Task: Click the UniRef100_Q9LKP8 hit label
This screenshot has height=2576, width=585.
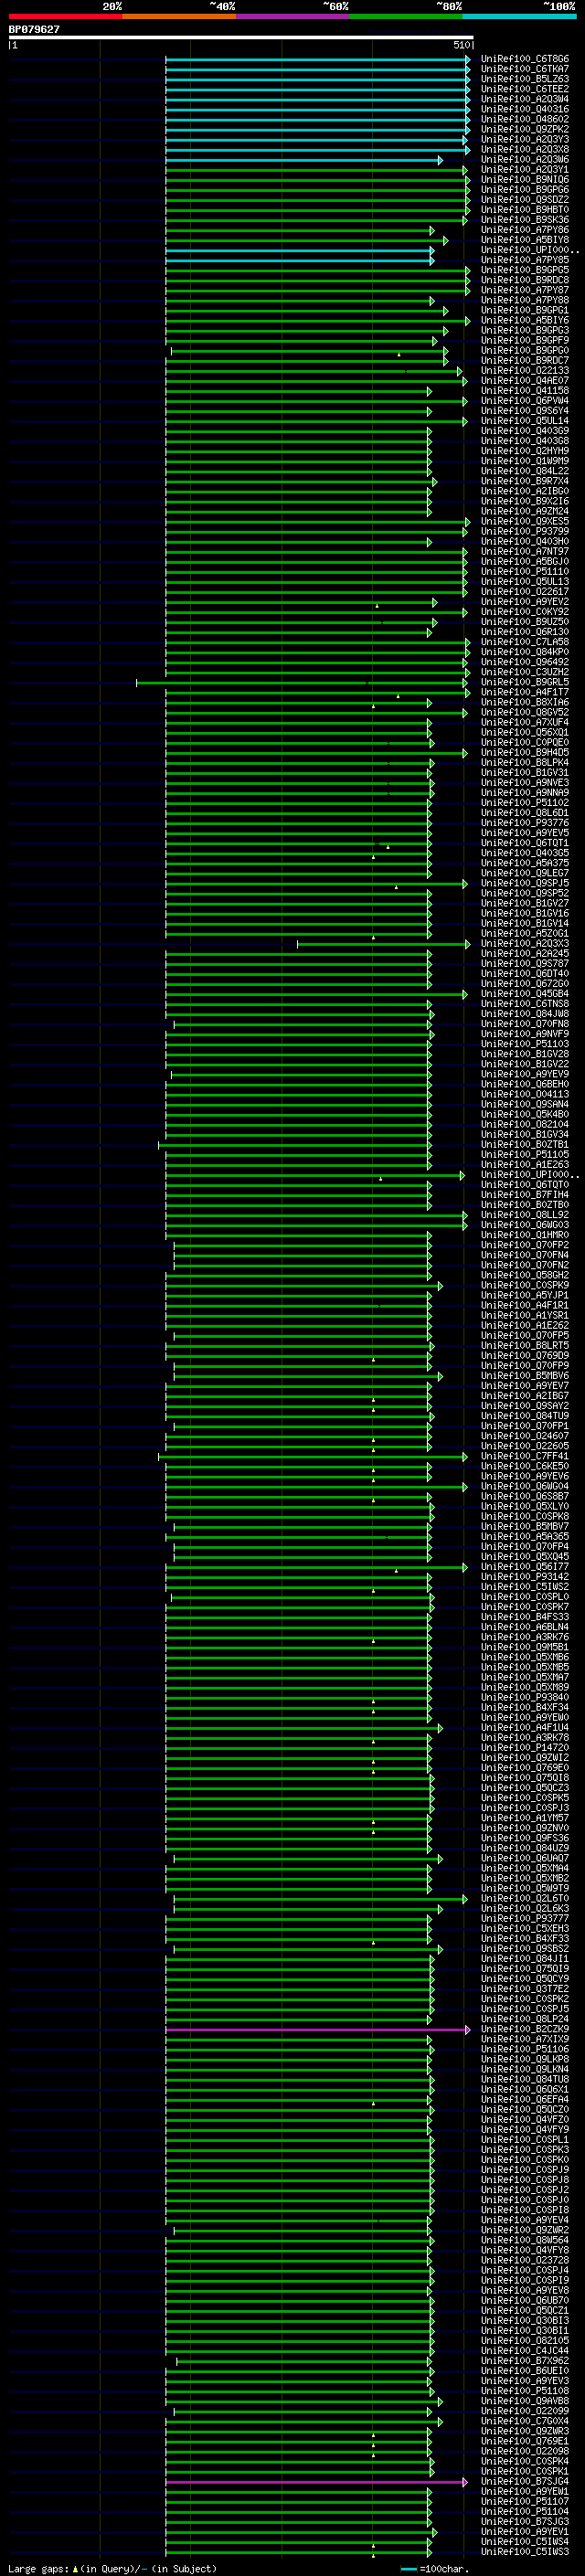Action: click(x=525, y=2059)
